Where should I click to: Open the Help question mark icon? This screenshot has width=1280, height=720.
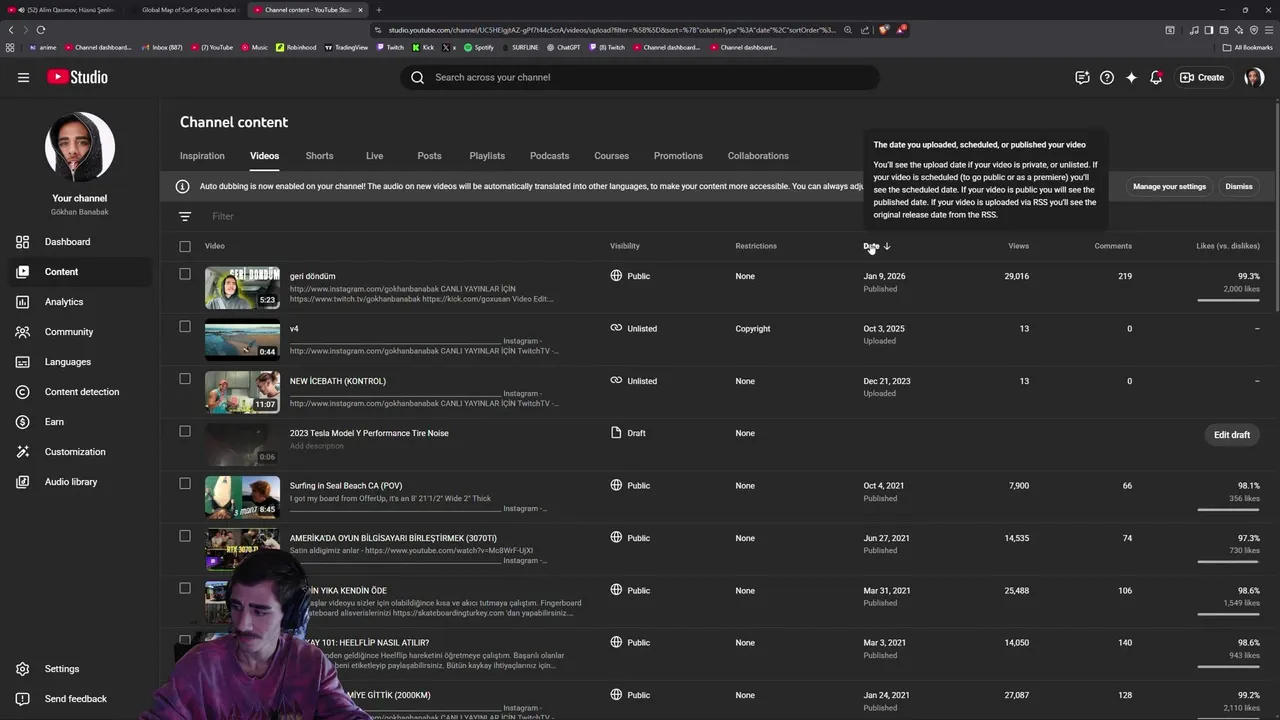(1107, 77)
